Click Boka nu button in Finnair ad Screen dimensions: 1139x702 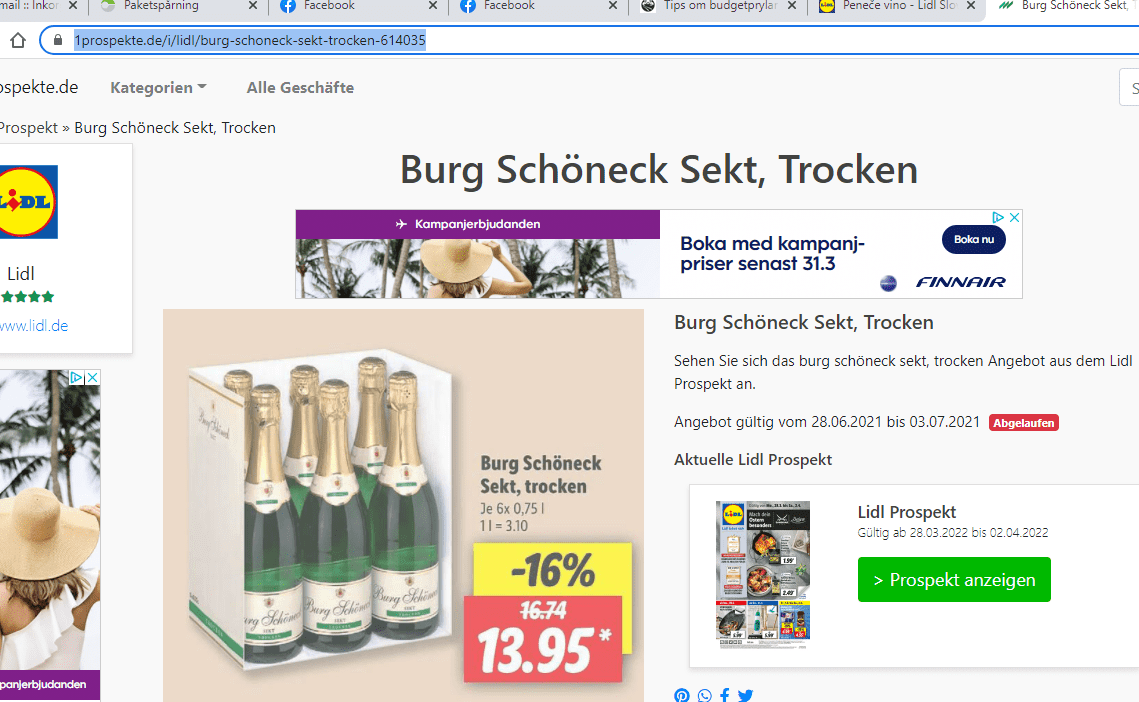(x=973, y=240)
